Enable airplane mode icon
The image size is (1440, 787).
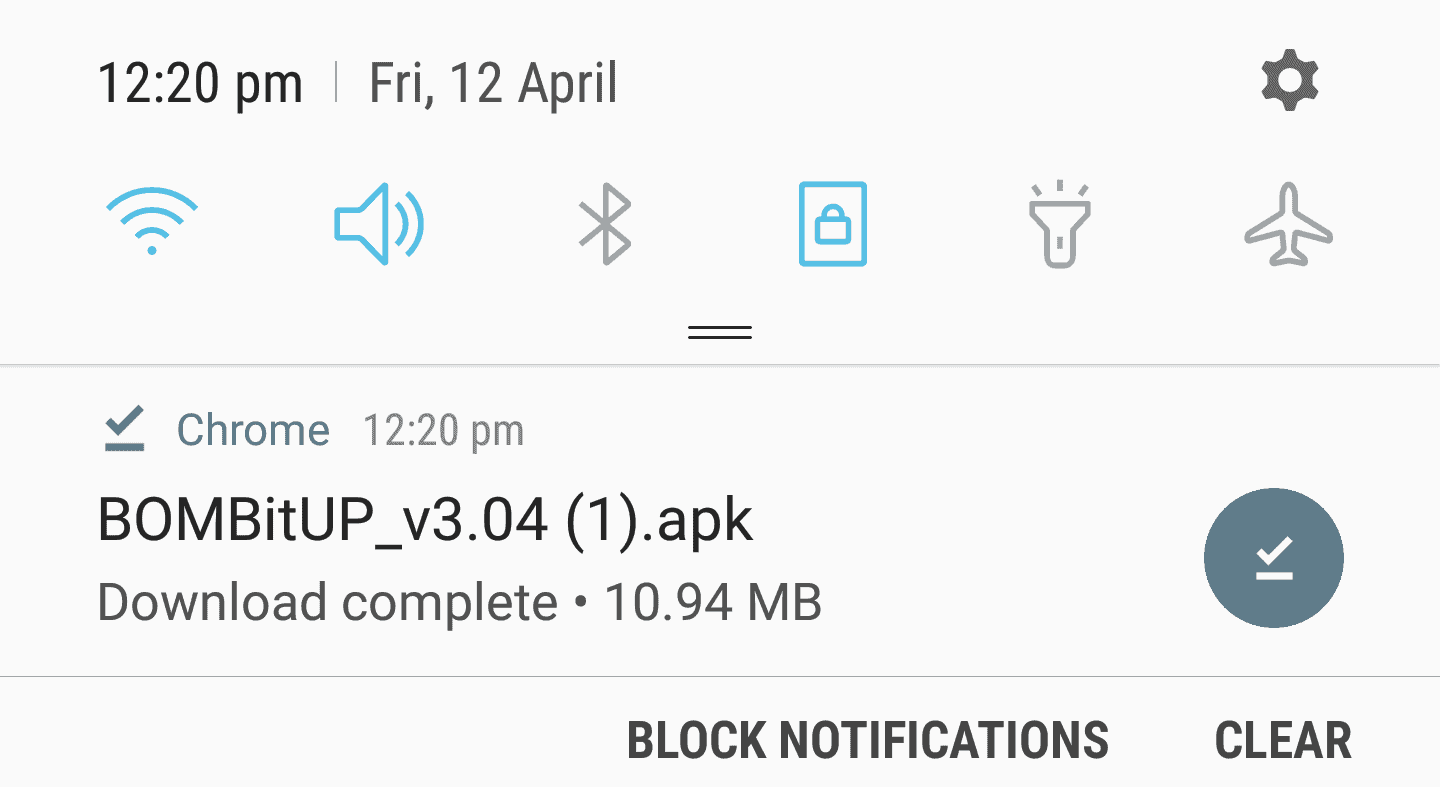tap(1288, 224)
